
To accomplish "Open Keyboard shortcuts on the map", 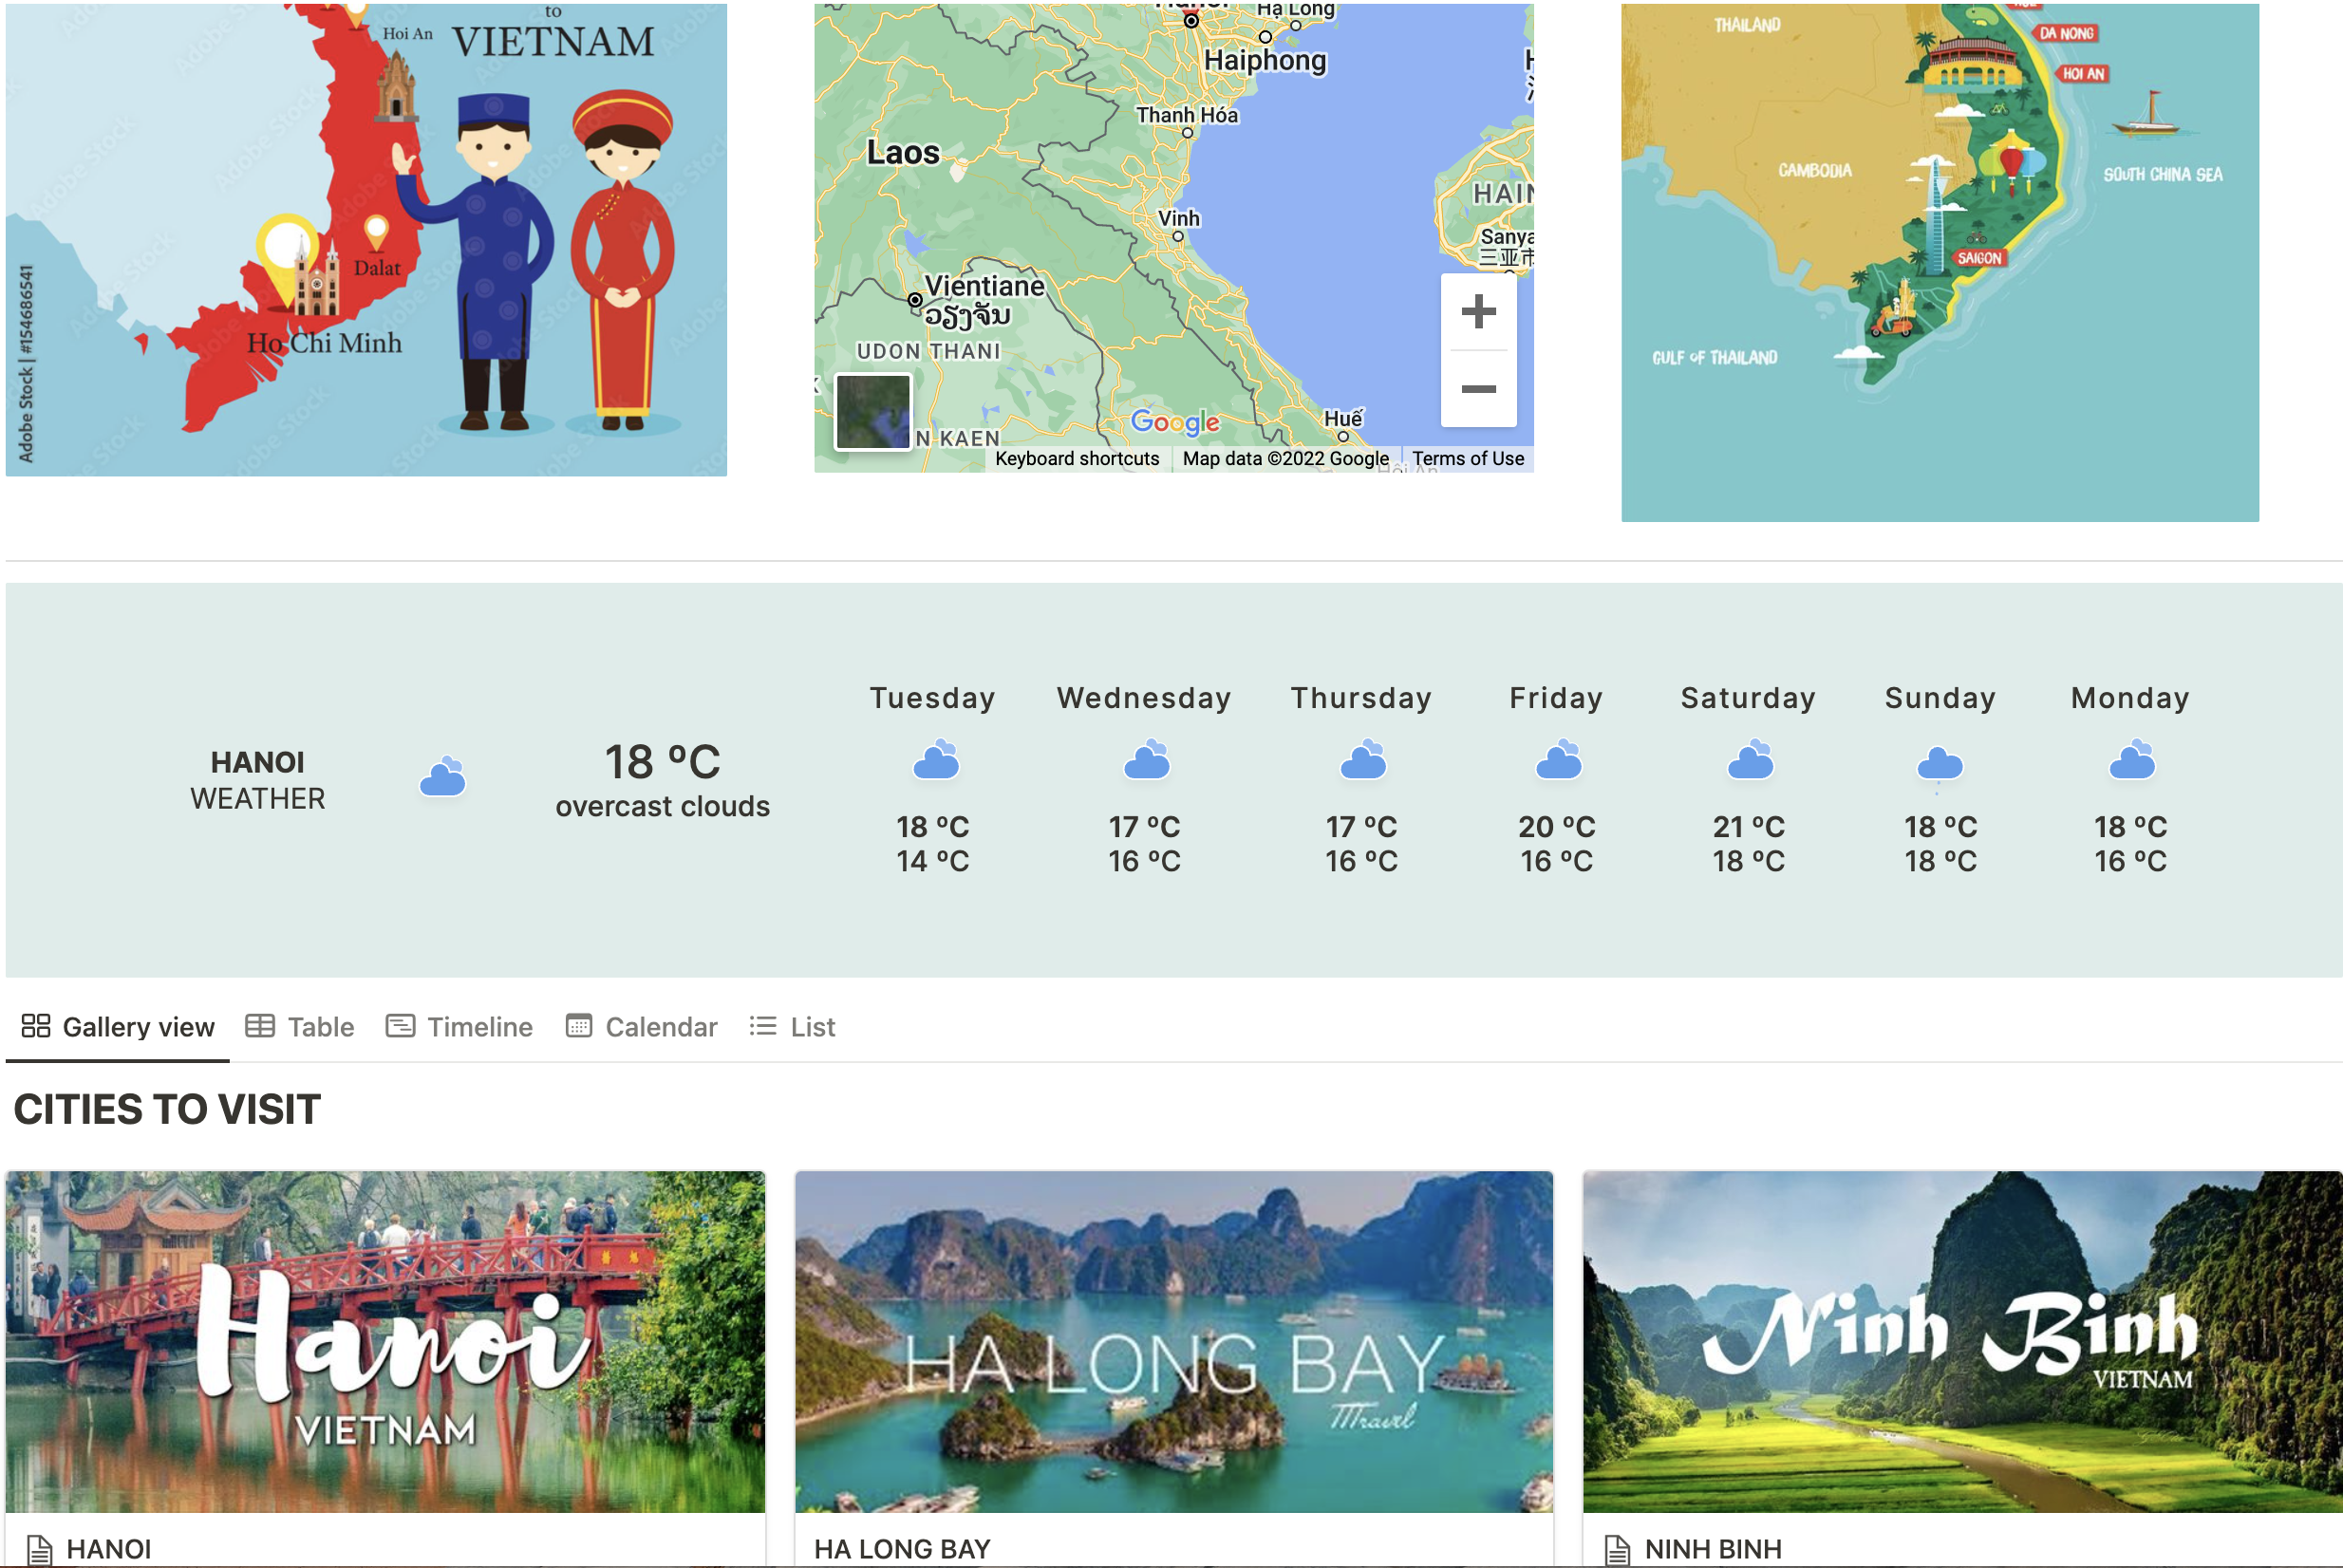I will tap(1077, 459).
